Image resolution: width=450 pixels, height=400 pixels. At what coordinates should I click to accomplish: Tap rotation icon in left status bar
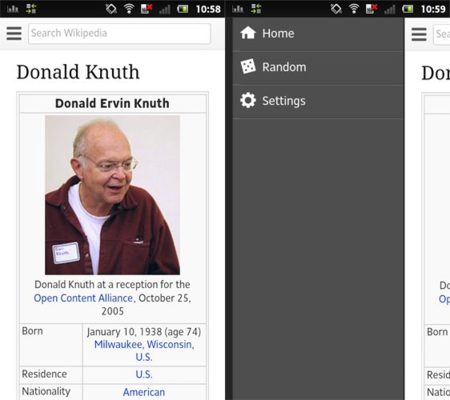coord(111,9)
